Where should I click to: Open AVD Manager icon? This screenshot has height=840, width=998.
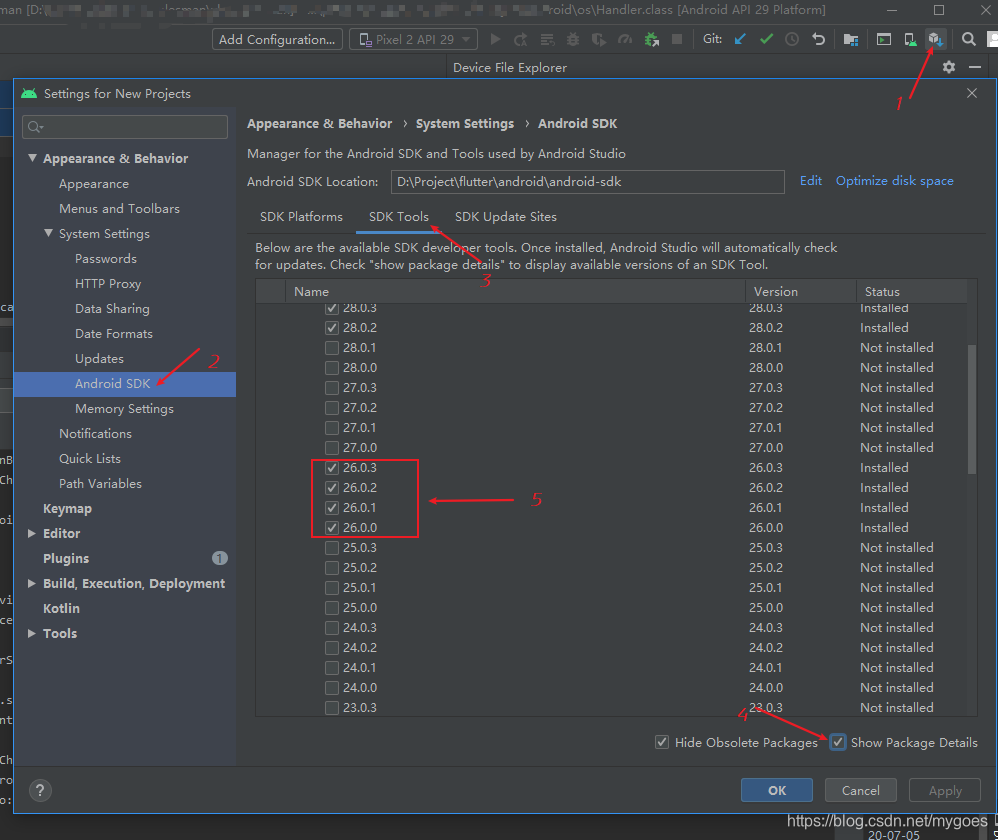pyautogui.click(x=910, y=39)
